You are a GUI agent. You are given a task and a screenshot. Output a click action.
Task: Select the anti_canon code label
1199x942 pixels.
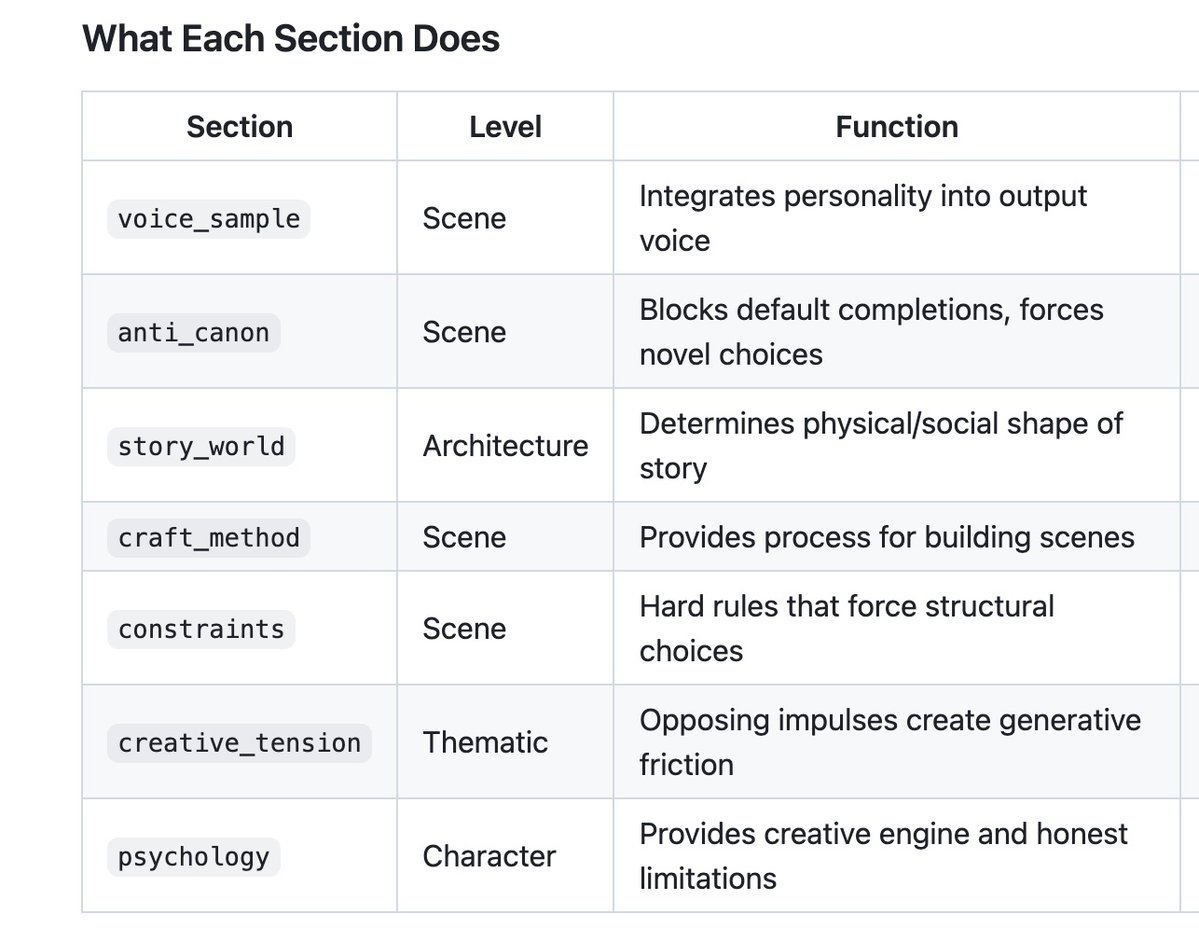194,332
